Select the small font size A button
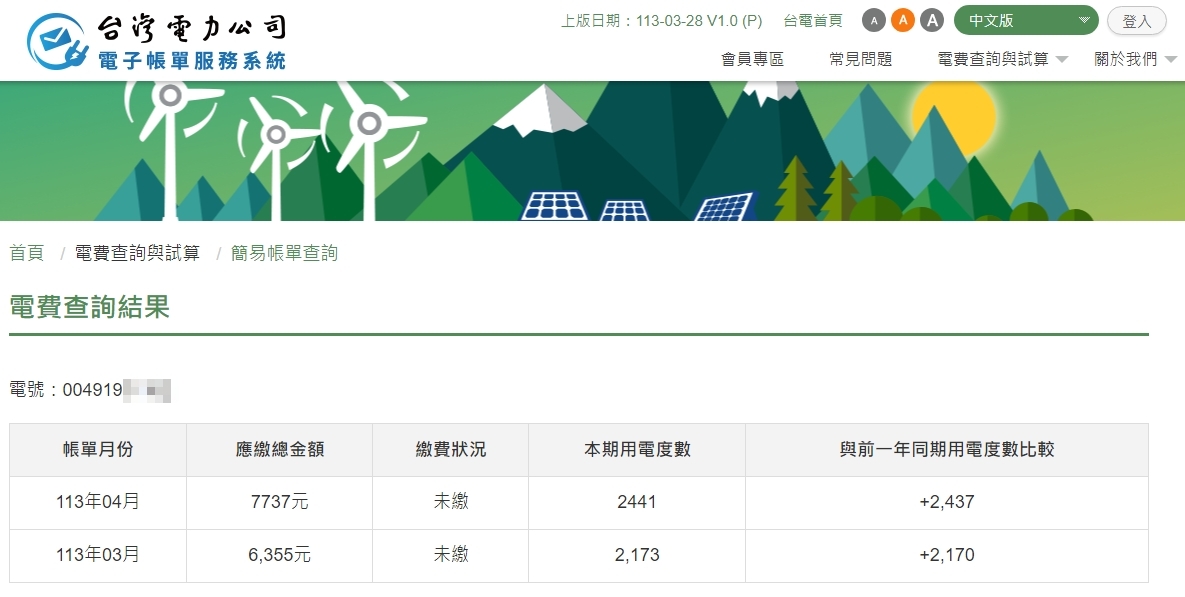 [x=874, y=20]
